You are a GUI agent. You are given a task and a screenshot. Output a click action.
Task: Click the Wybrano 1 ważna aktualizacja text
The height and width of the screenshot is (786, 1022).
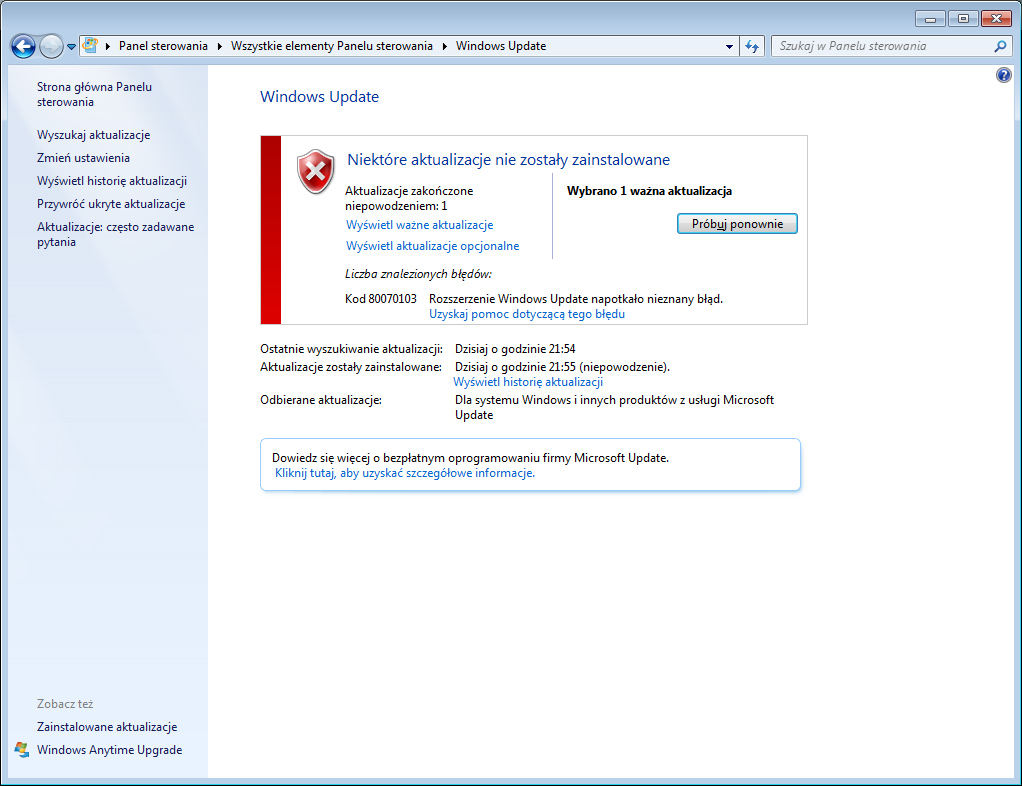649,191
